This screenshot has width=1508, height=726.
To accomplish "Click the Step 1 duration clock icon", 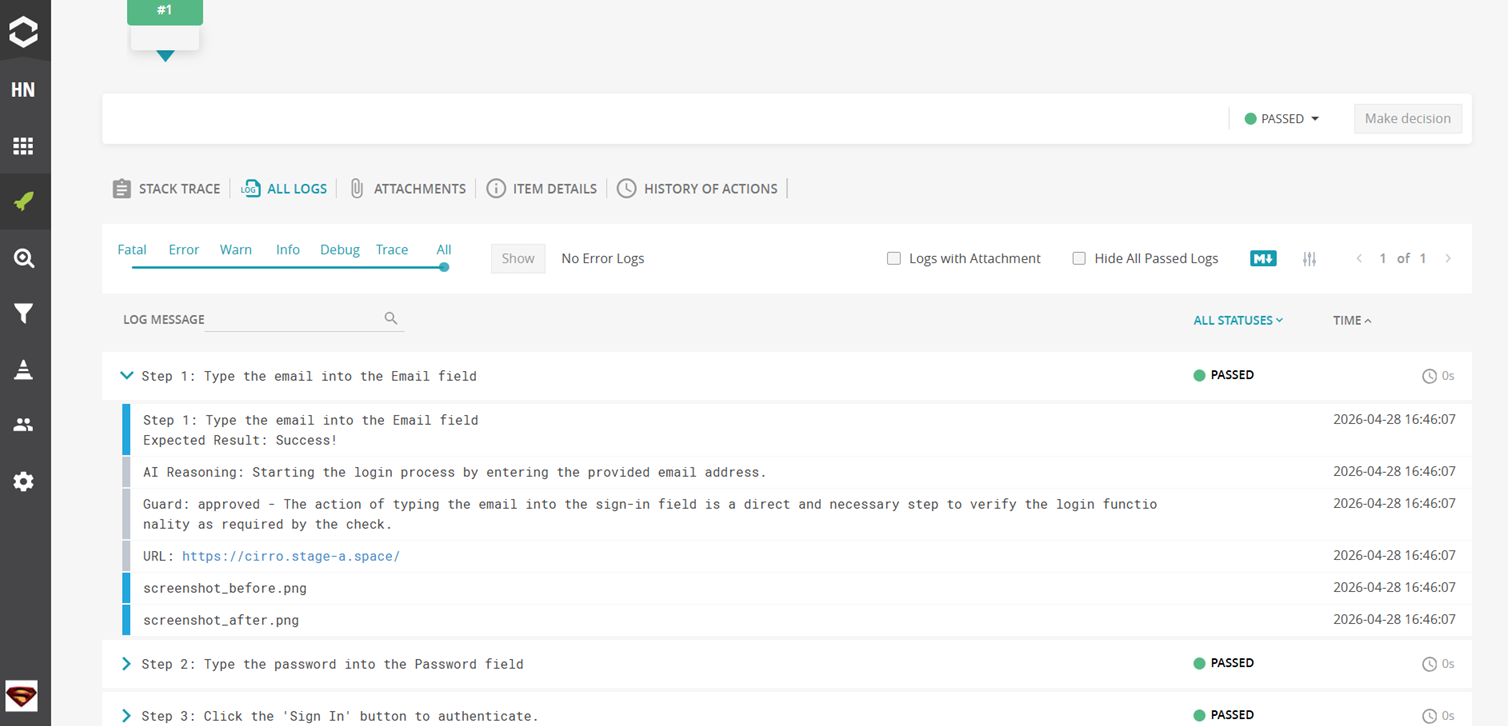I will tap(1429, 376).
